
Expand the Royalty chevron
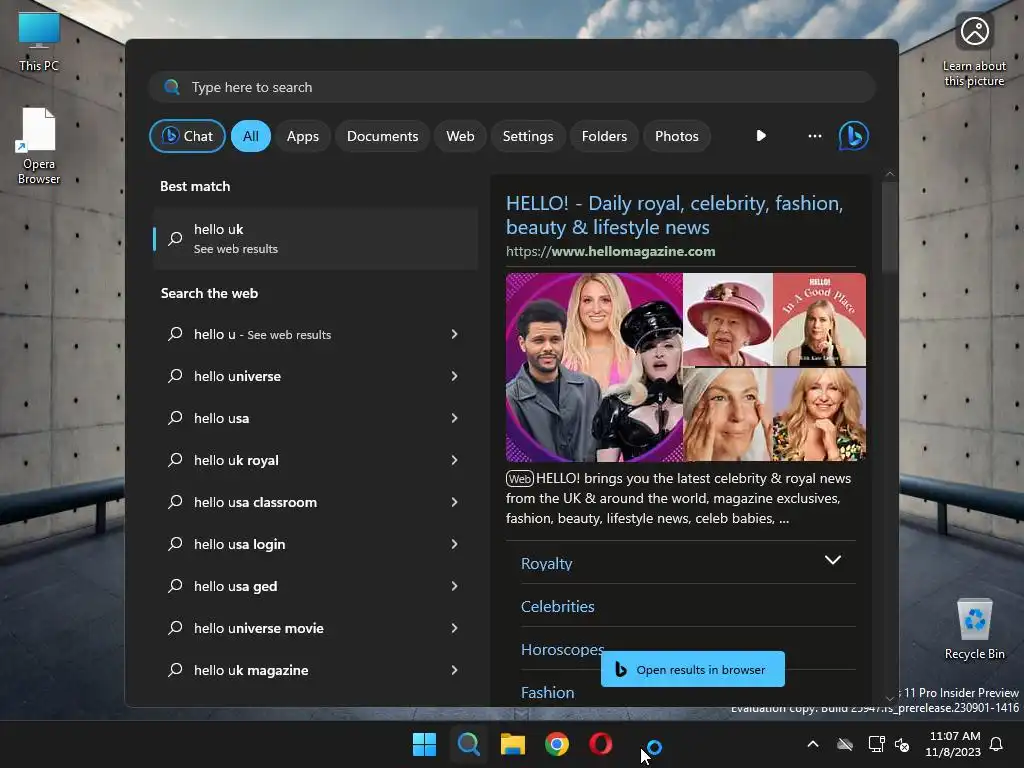point(833,560)
